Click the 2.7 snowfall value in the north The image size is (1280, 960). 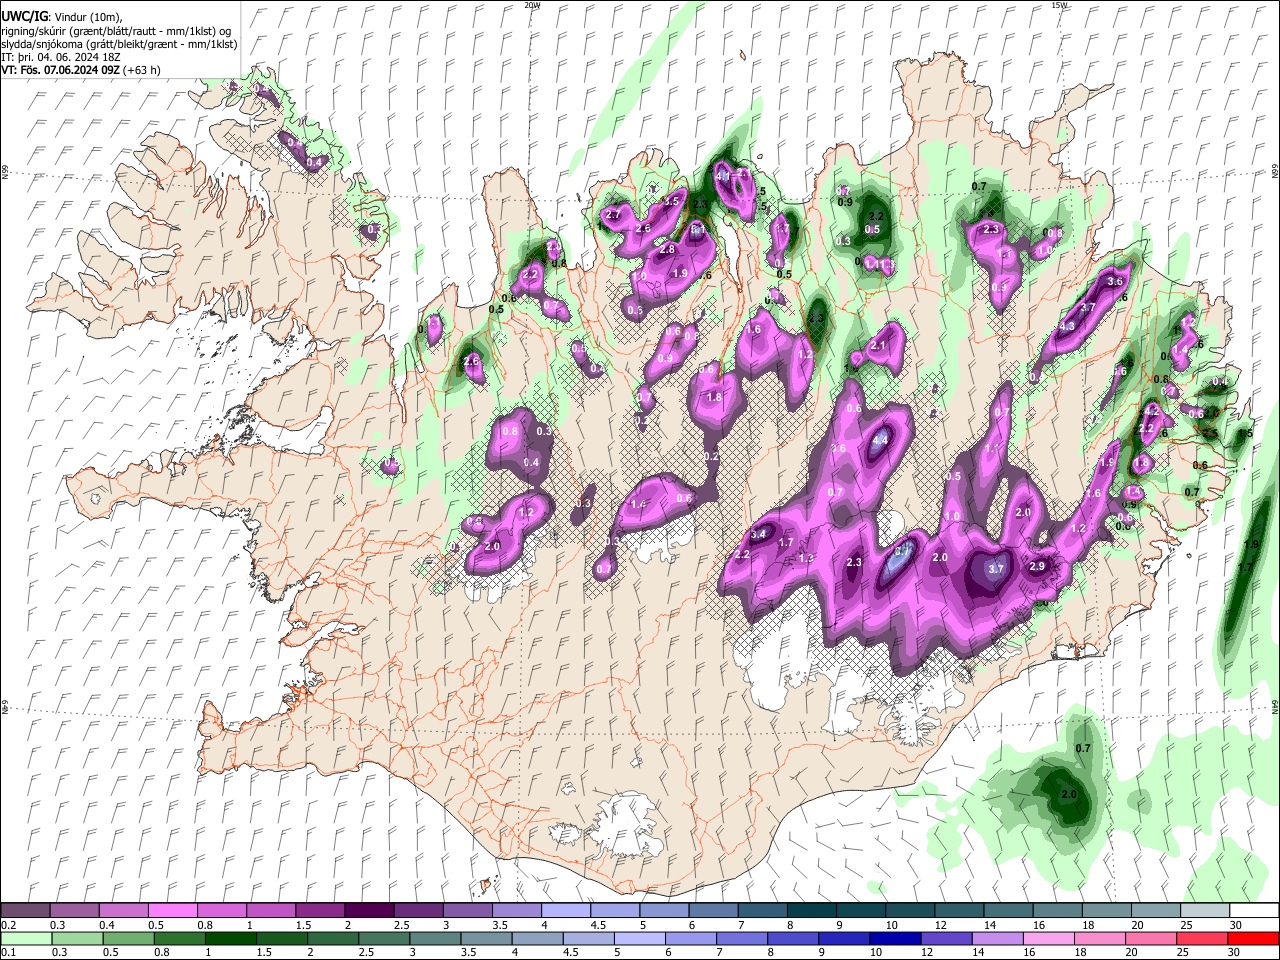click(x=613, y=215)
